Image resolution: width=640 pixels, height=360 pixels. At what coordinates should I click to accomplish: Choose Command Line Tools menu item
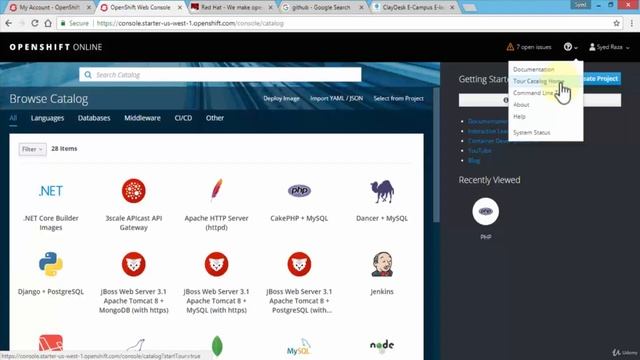pyautogui.click(x=546, y=93)
